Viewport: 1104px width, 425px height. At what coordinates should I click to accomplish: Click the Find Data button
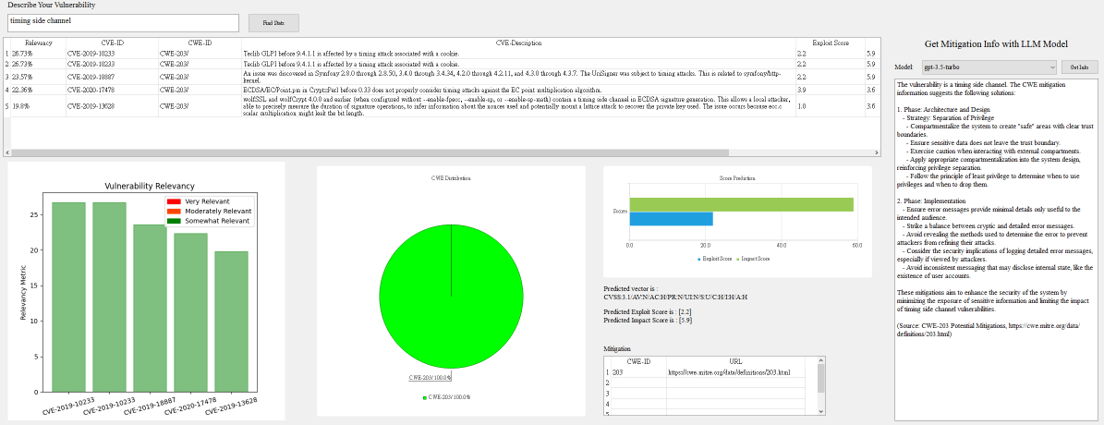click(274, 23)
